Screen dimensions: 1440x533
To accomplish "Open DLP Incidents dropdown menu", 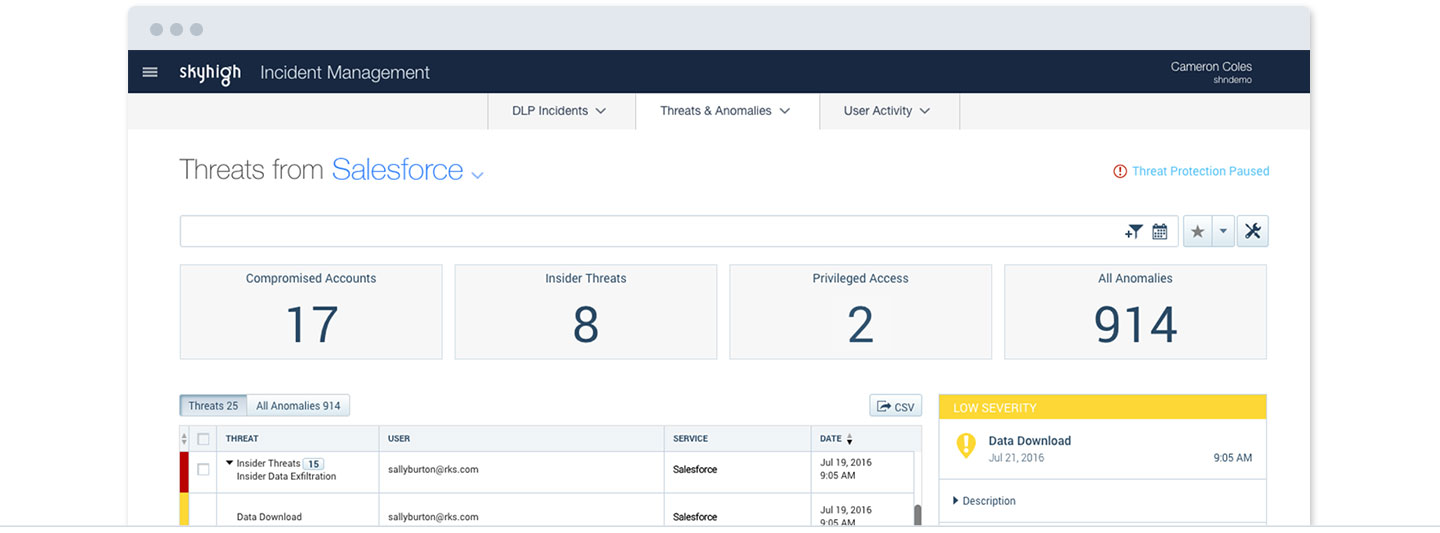I will (x=561, y=111).
